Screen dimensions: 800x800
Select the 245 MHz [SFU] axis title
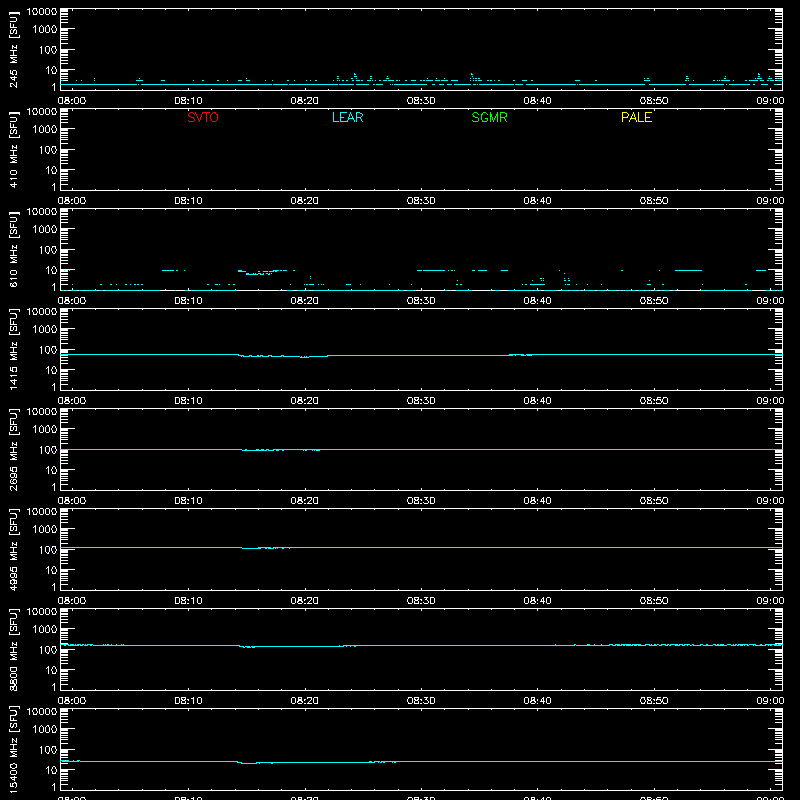(x=14, y=49)
